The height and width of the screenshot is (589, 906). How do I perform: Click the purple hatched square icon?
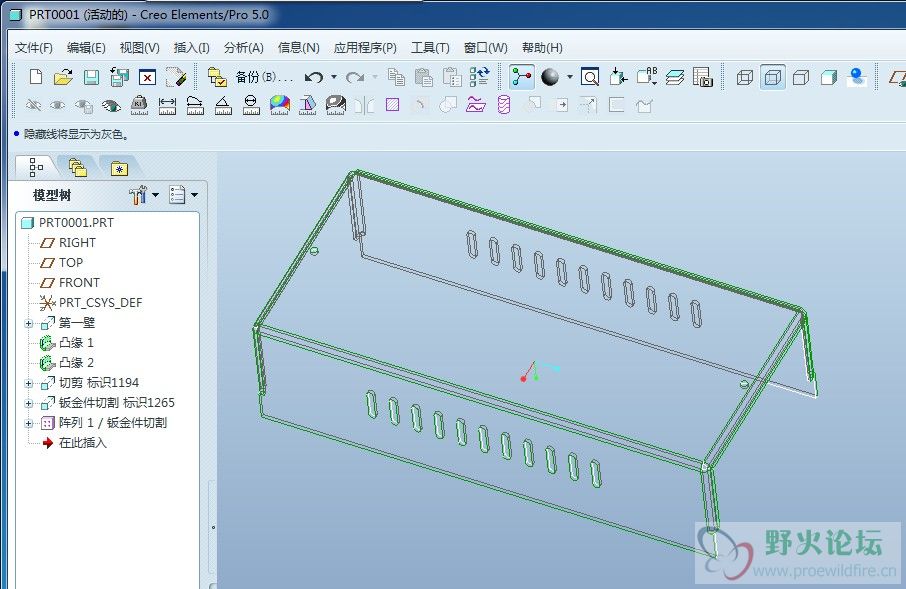pos(393,105)
